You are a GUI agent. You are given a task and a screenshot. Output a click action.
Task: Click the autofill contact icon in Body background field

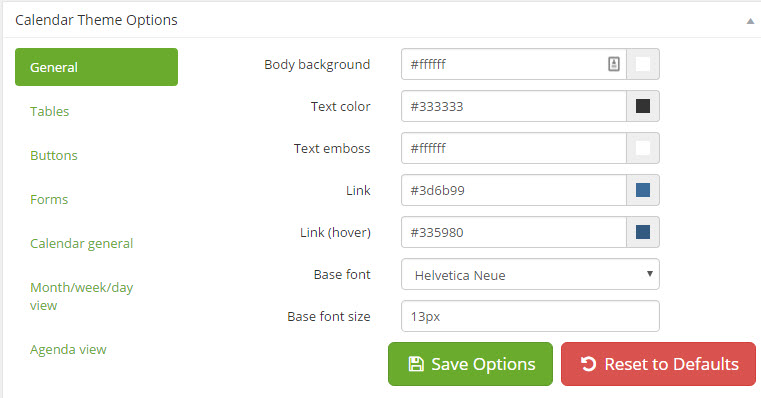(x=613, y=64)
